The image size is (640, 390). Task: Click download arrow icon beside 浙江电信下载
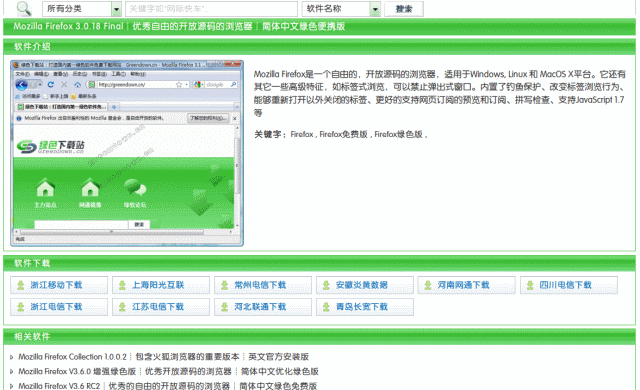20,307
